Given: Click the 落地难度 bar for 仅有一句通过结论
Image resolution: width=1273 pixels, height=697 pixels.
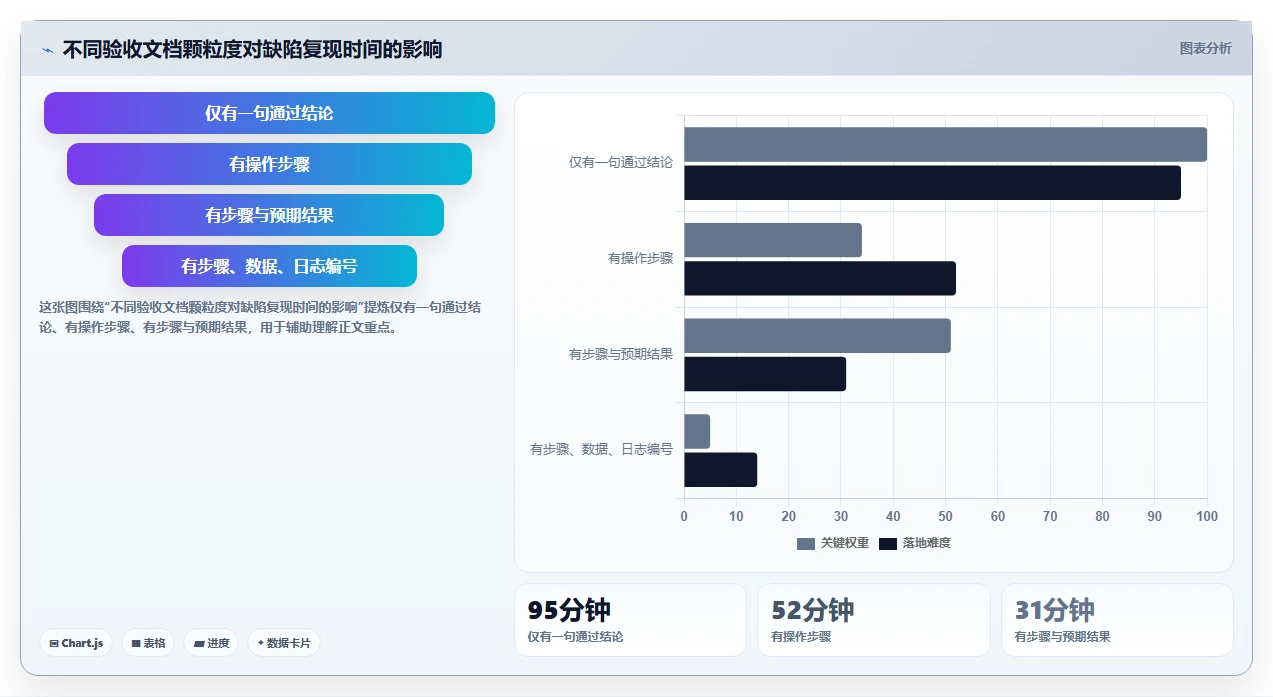Looking at the screenshot, I should [x=932, y=183].
